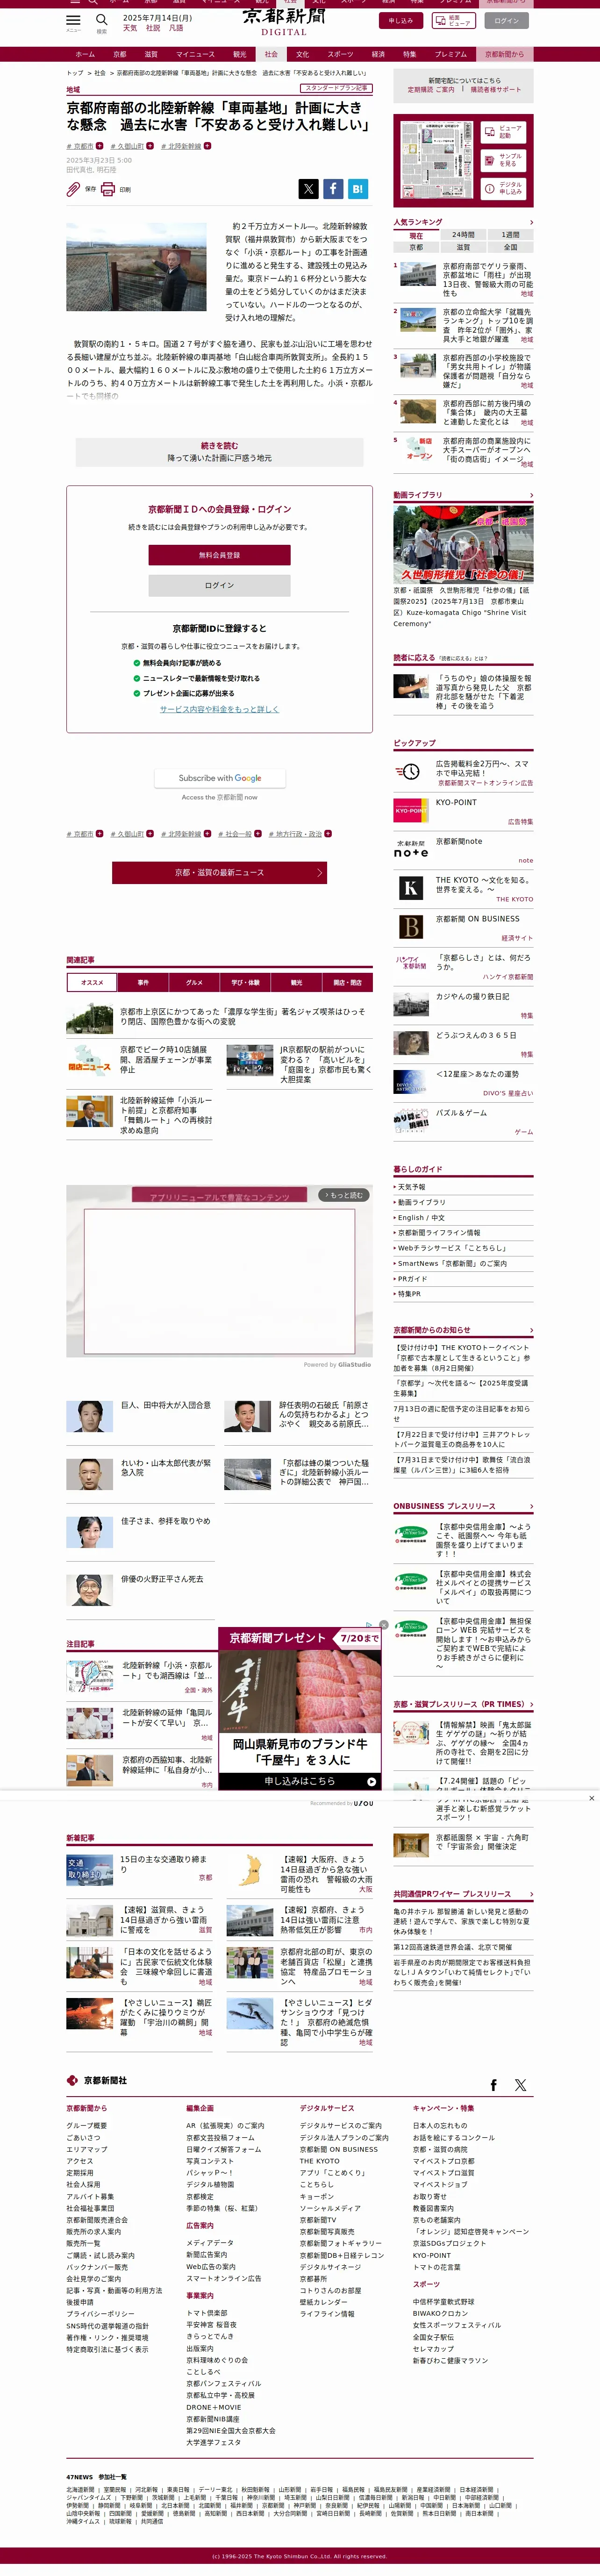Close the bottom floating ad

(x=591, y=1798)
